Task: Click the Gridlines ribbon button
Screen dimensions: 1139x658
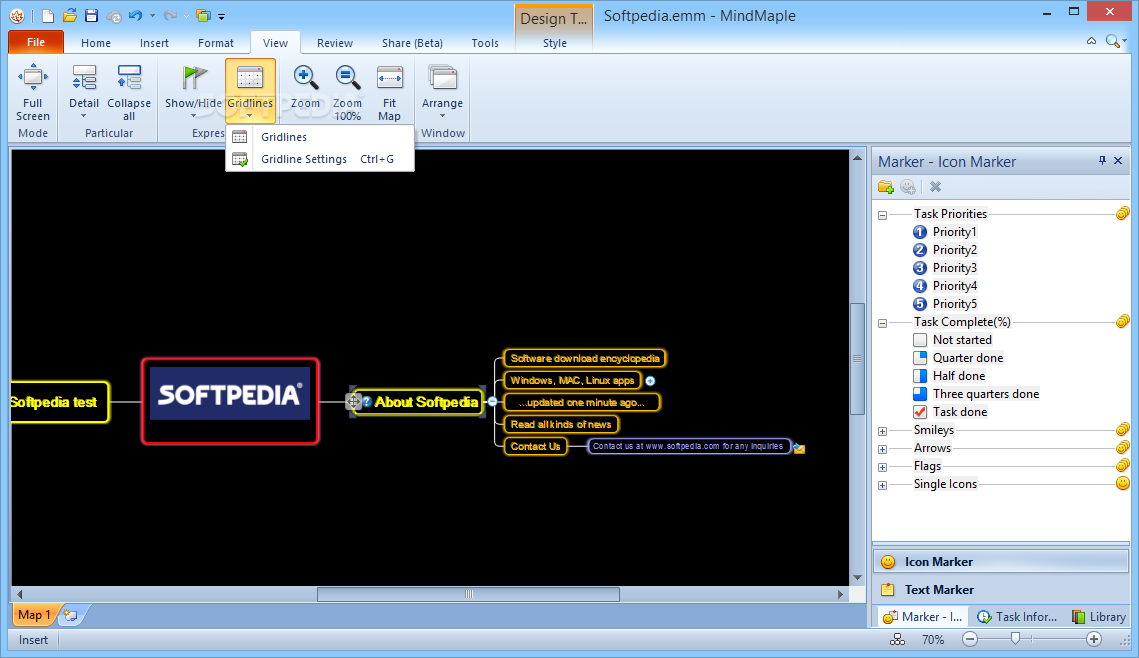Action: [250, 91]
